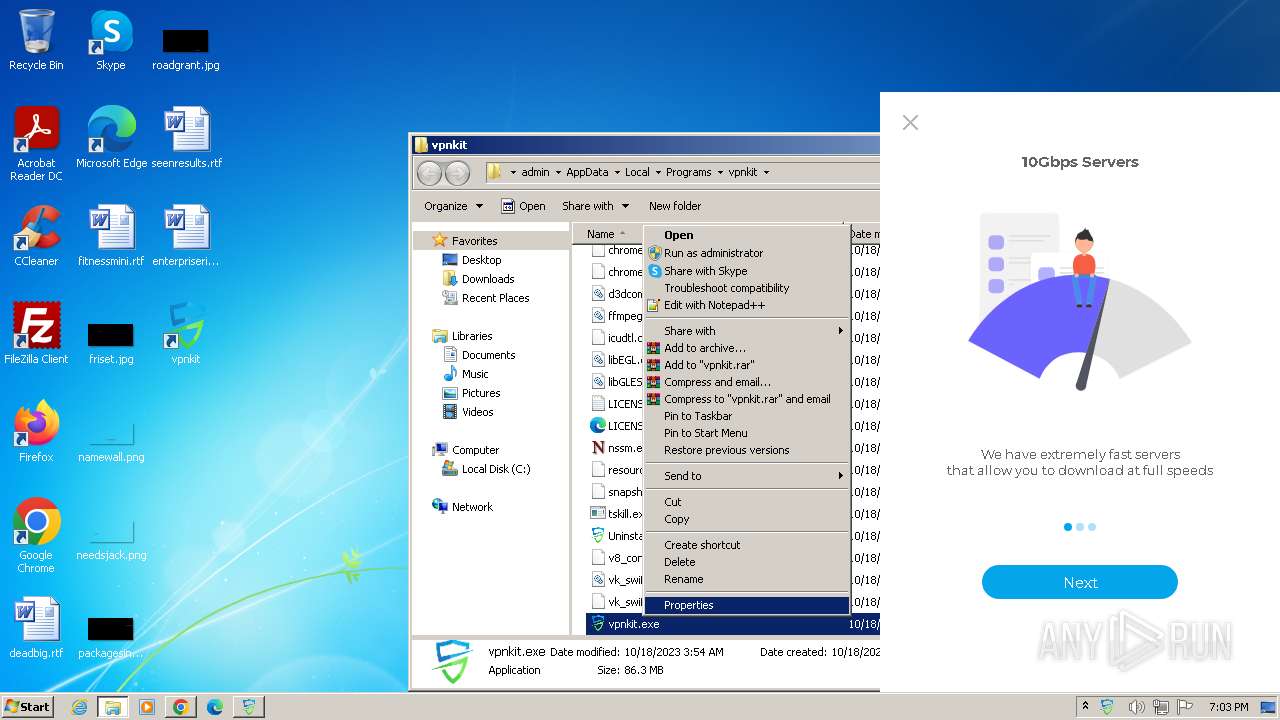This screenshot has height=720, width=1280.
Task: Click the File Explorer taskbar icon
Action: coord(113,707)
